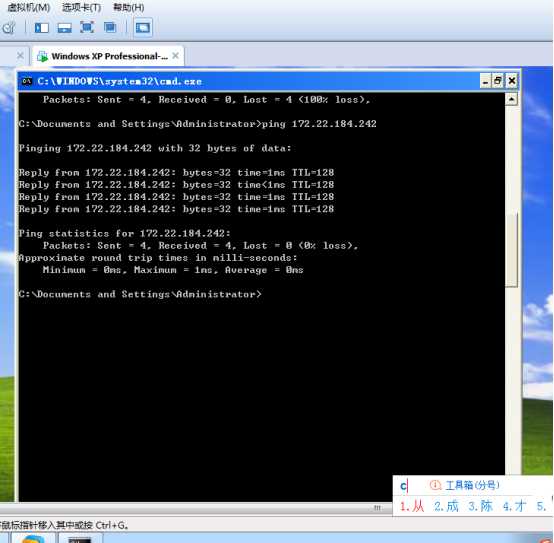Click the reply line with 'time<1ms'

click(x=176, y=185)
